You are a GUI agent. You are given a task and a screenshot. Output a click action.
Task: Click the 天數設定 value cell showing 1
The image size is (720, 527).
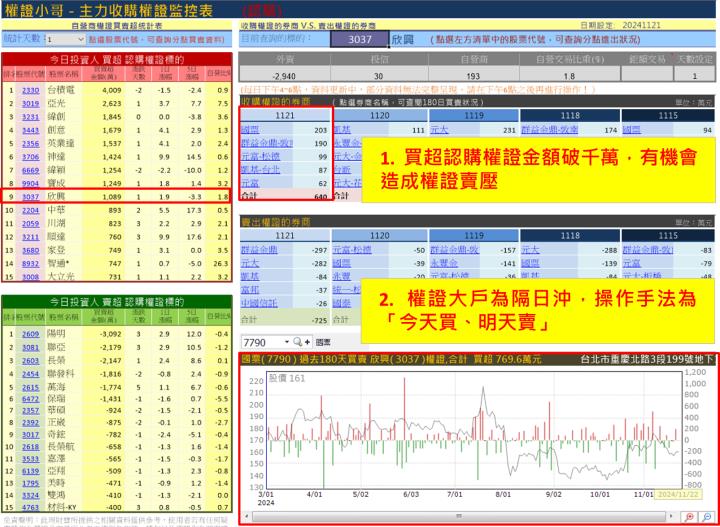click(694, 76)
